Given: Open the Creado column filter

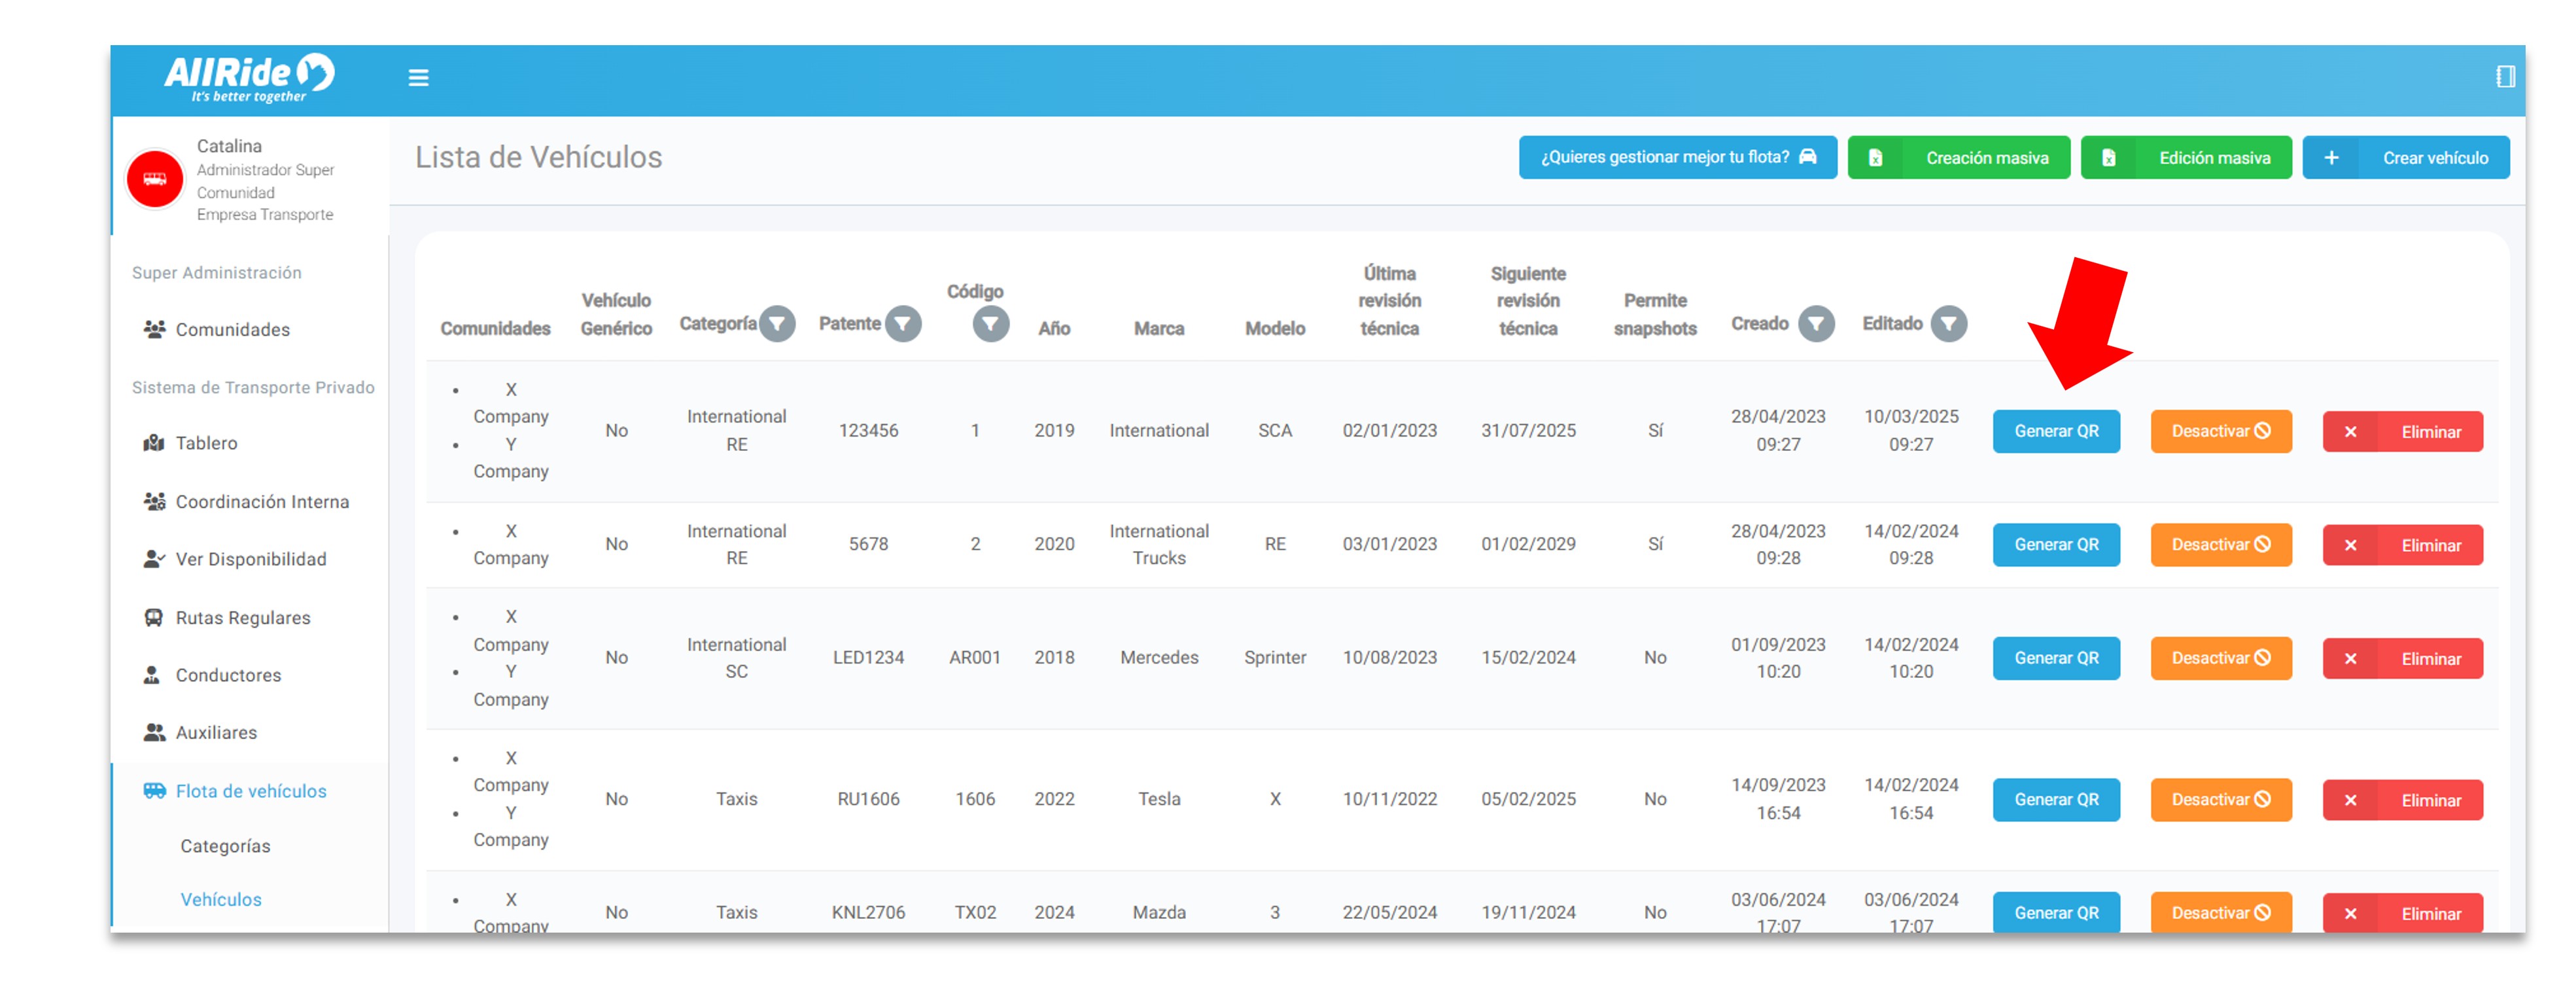Looking at the screenshot, I should (1816, 324).
